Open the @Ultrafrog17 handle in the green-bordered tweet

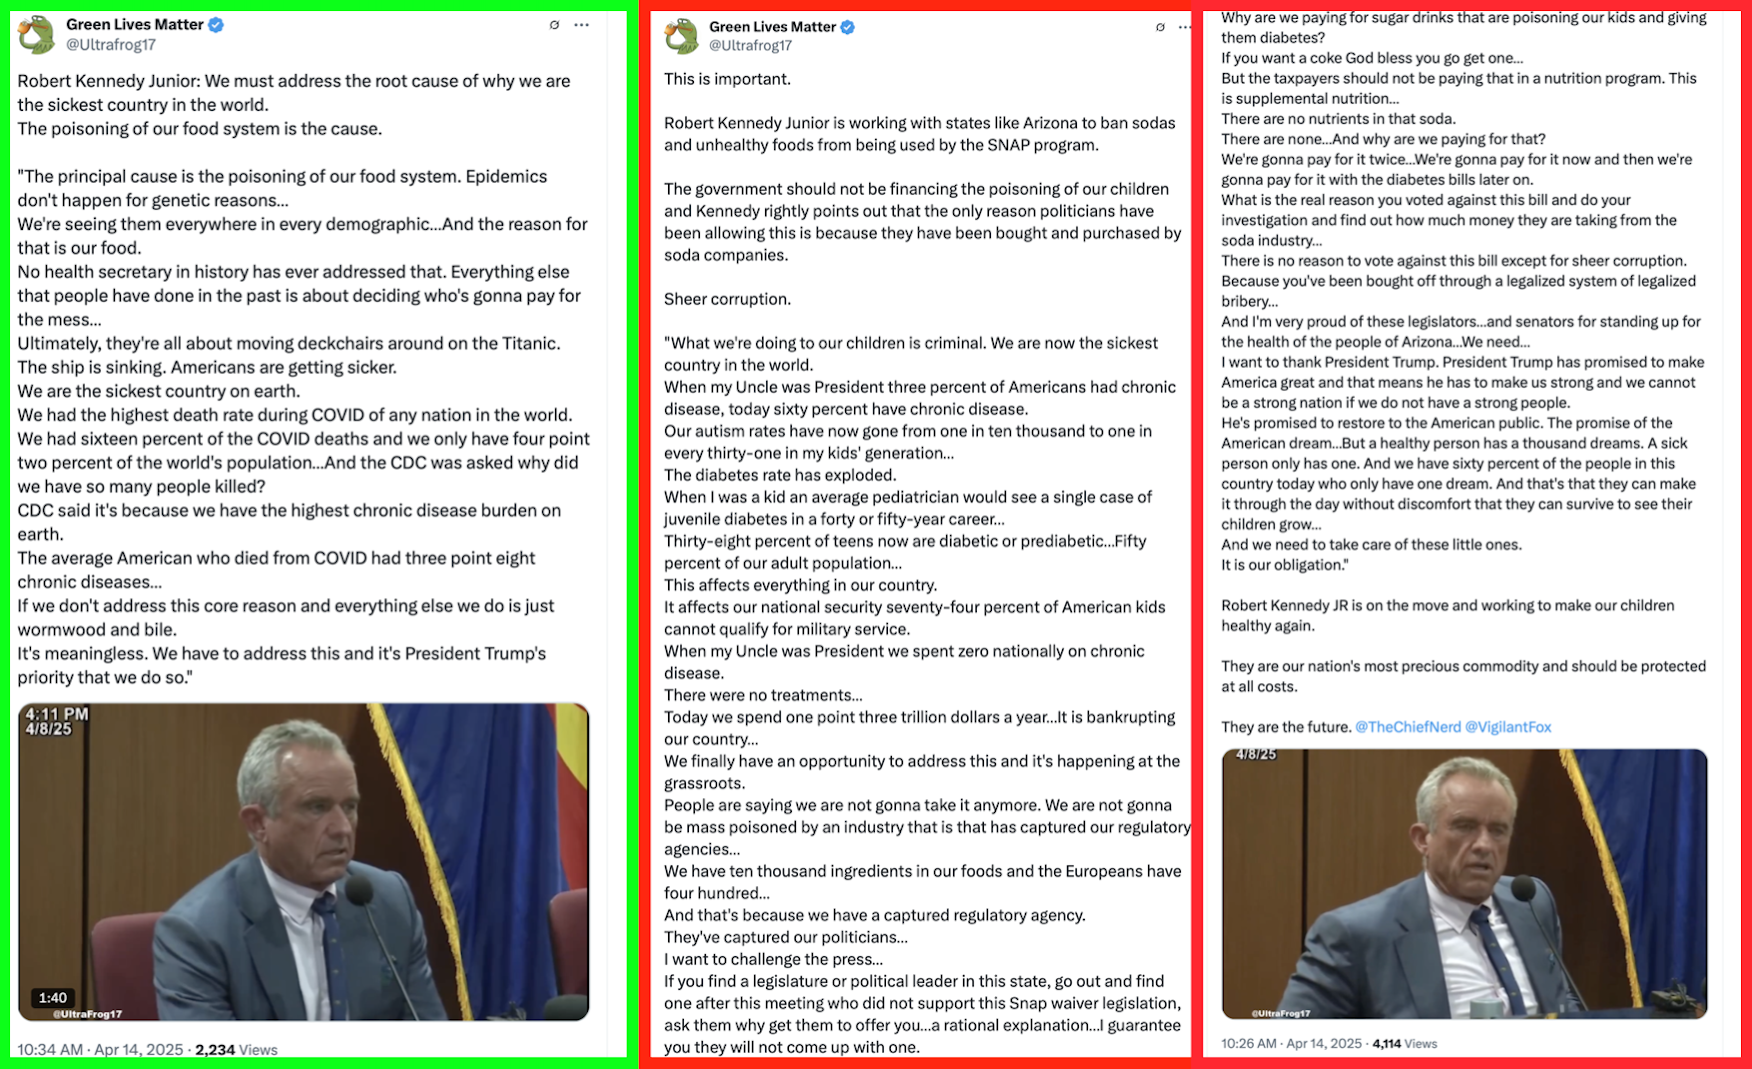(111, 45)
